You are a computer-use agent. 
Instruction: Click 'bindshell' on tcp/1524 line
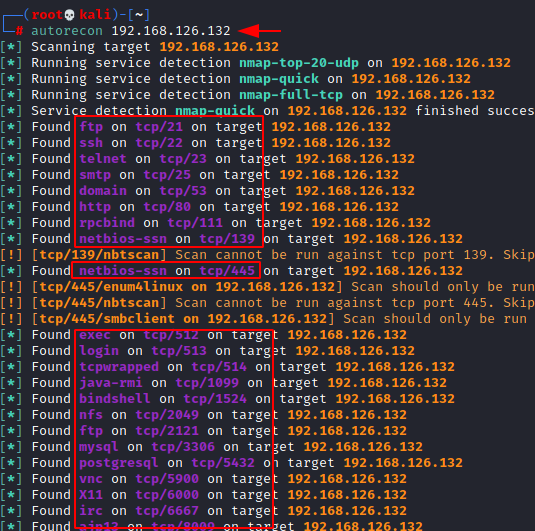[115, 399]
